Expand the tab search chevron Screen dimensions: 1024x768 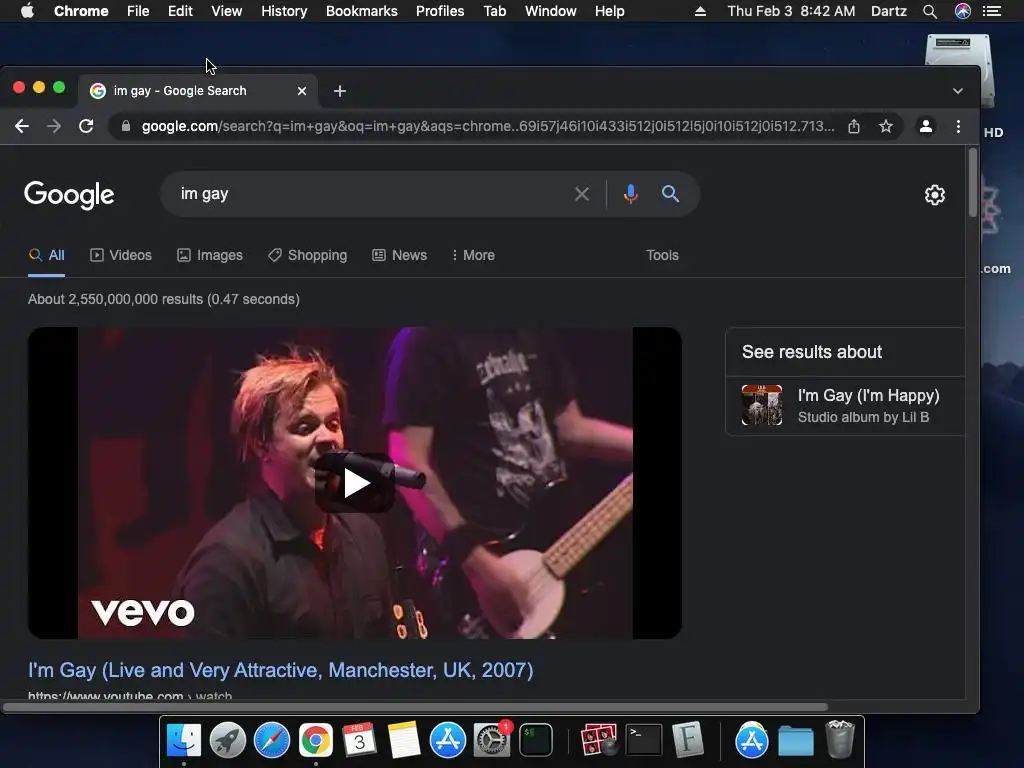pyautogui.click(x=957, y=91)
